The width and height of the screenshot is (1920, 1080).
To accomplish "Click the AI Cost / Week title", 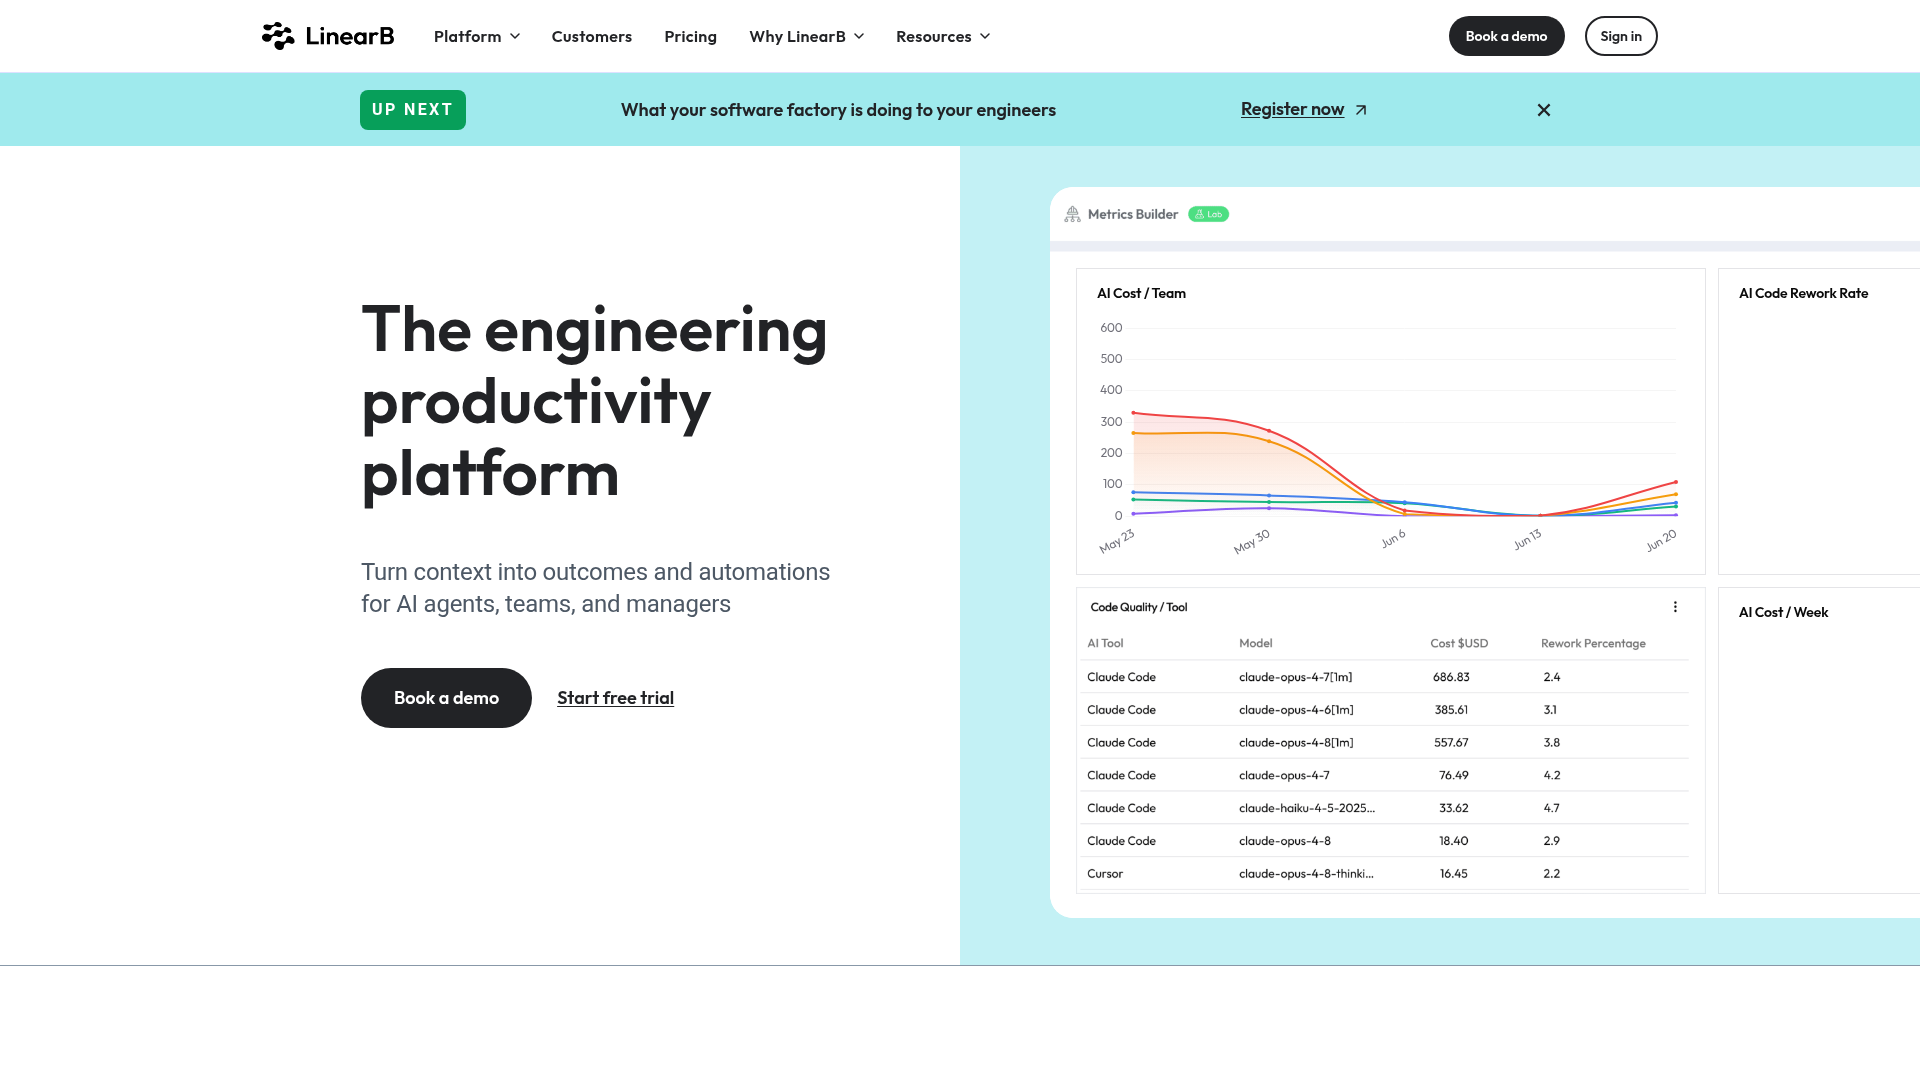I will (x=1783, y=612).
